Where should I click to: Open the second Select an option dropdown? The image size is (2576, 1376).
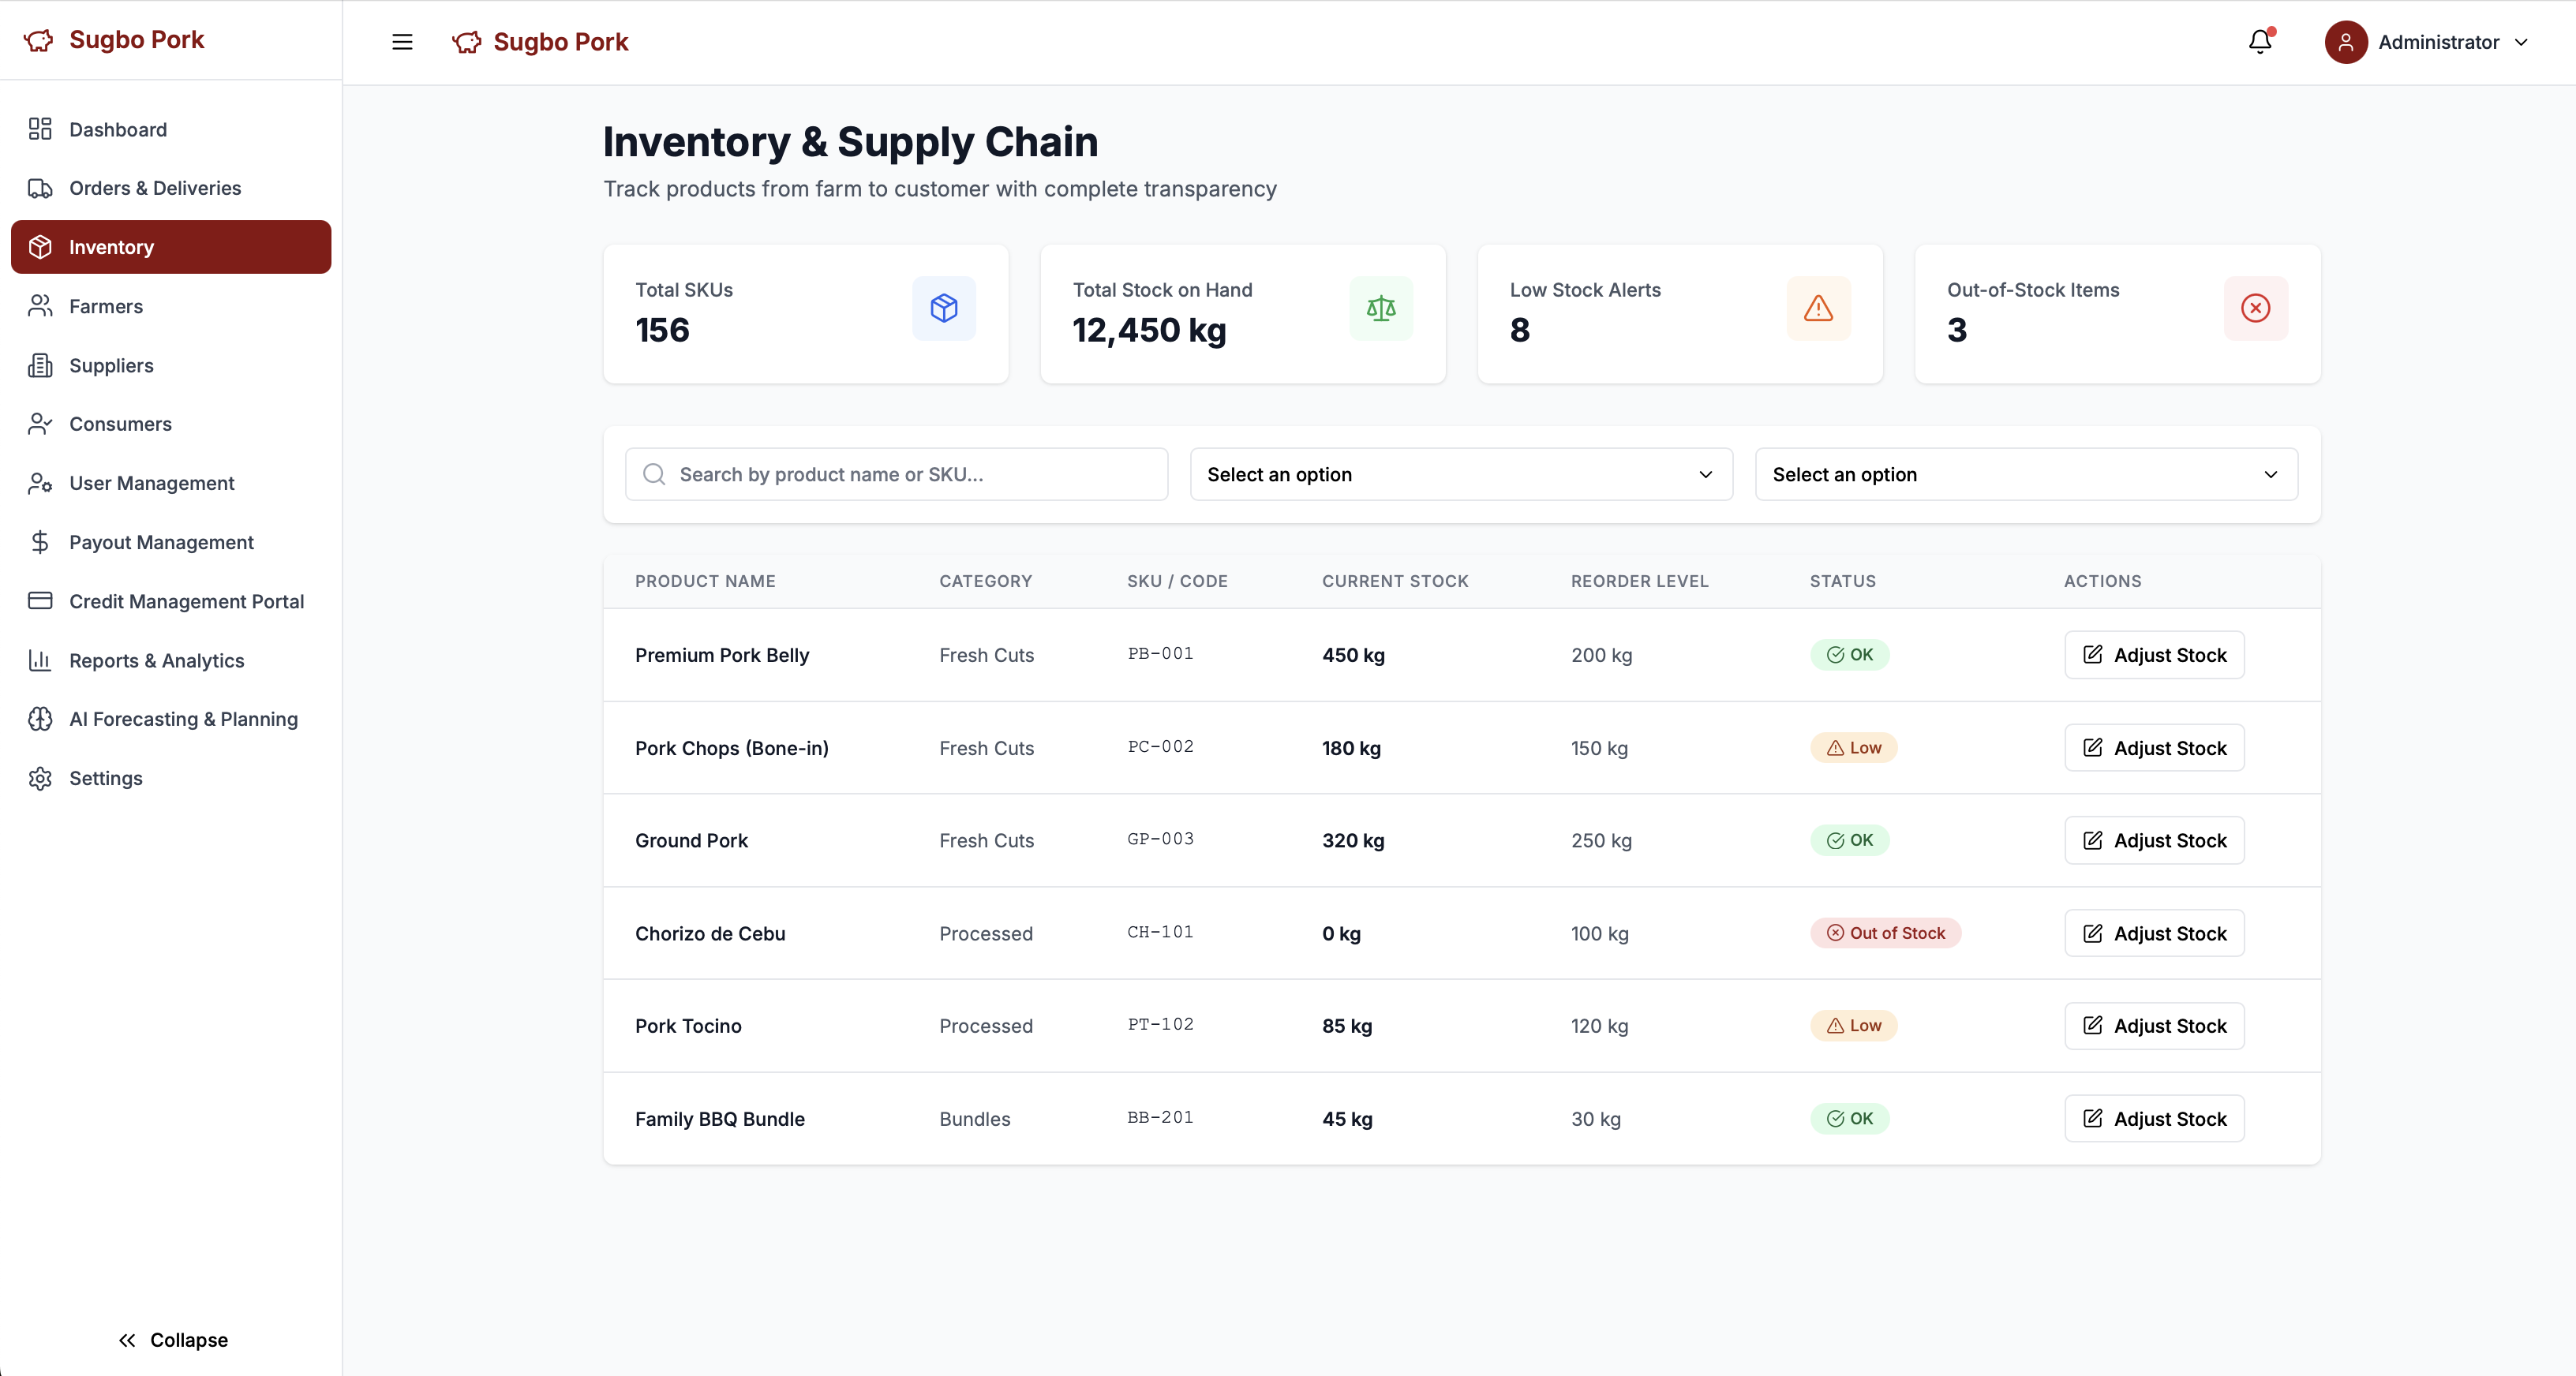(x=2025, y=474)
